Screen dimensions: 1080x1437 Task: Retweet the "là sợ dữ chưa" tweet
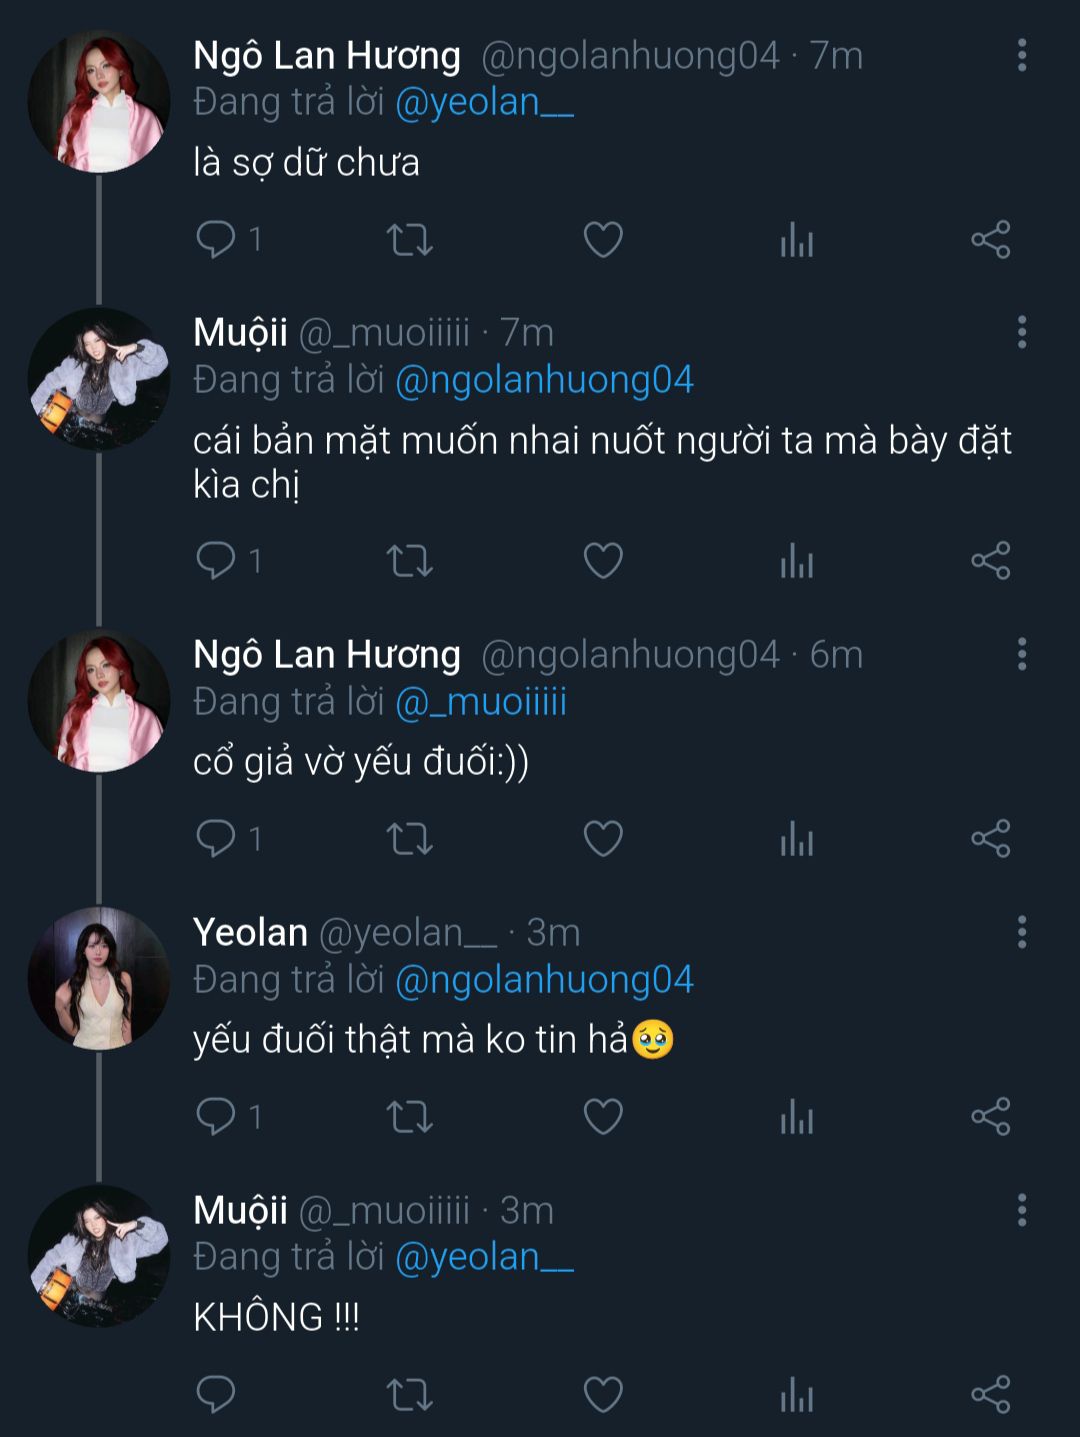coord(409,240)
